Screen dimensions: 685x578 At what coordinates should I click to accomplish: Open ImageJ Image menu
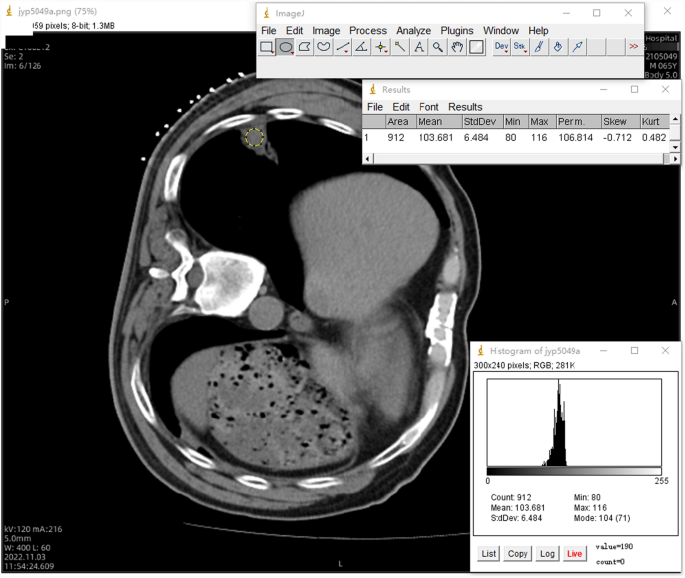point(326,31)
